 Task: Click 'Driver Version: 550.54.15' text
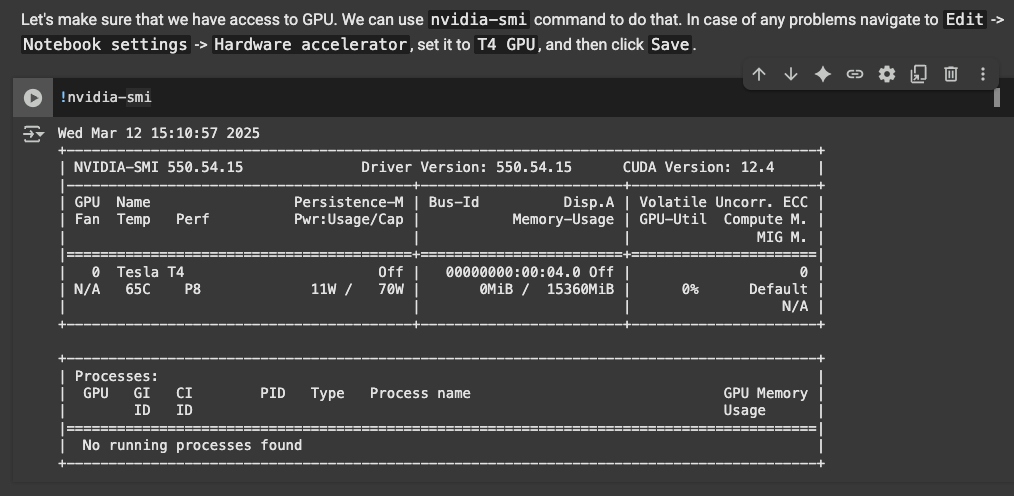click(x=466, y=167)
